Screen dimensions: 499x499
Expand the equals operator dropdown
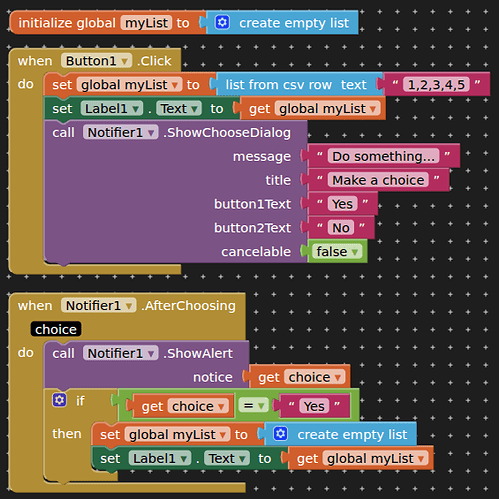[x=253, y=406]
